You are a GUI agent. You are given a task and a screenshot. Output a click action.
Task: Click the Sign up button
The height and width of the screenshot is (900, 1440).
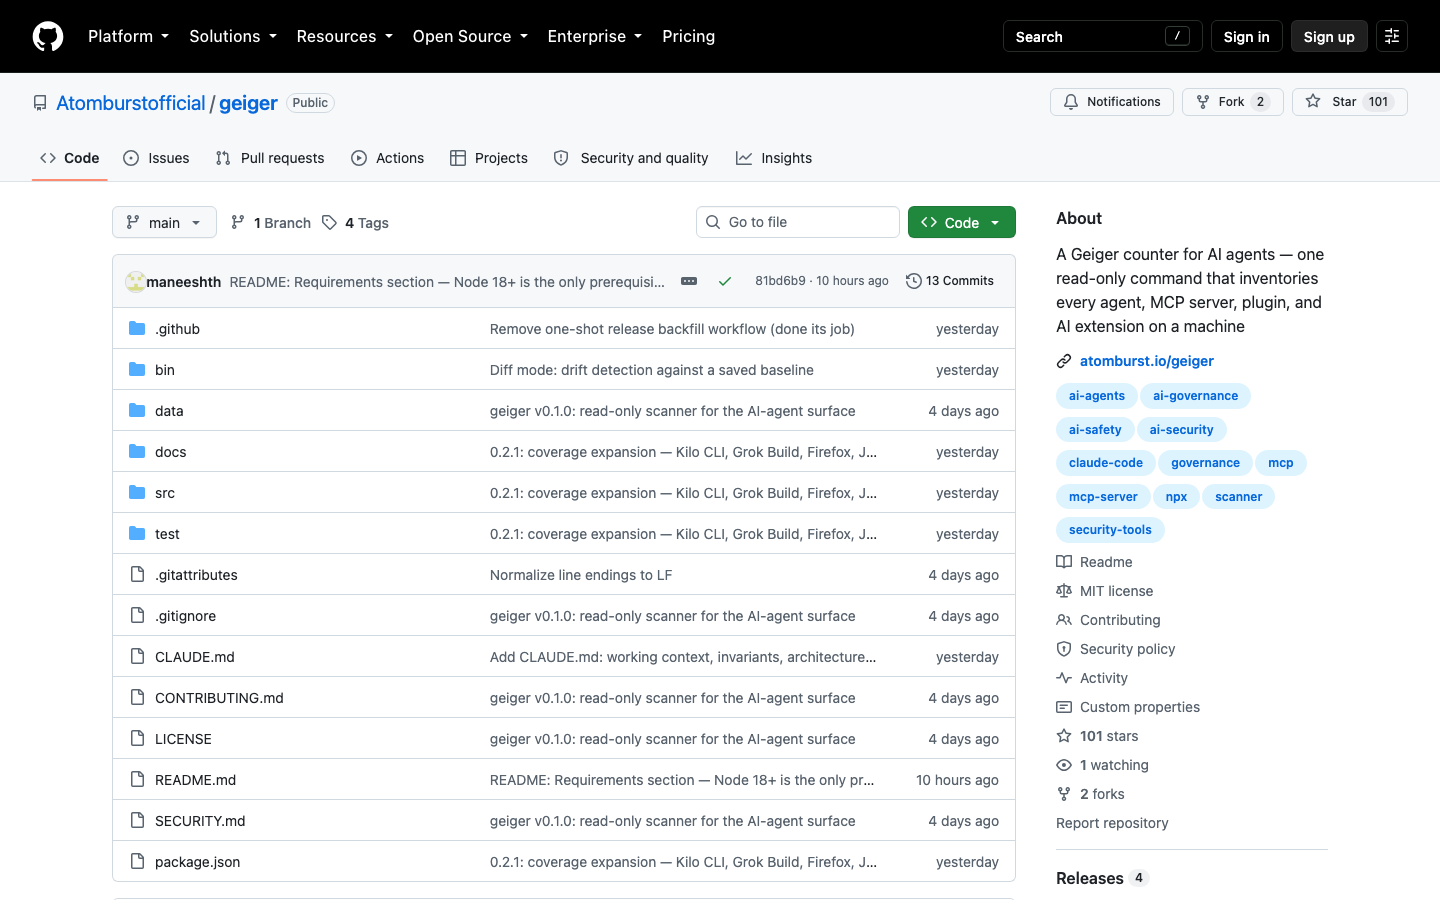point(1329,36)
